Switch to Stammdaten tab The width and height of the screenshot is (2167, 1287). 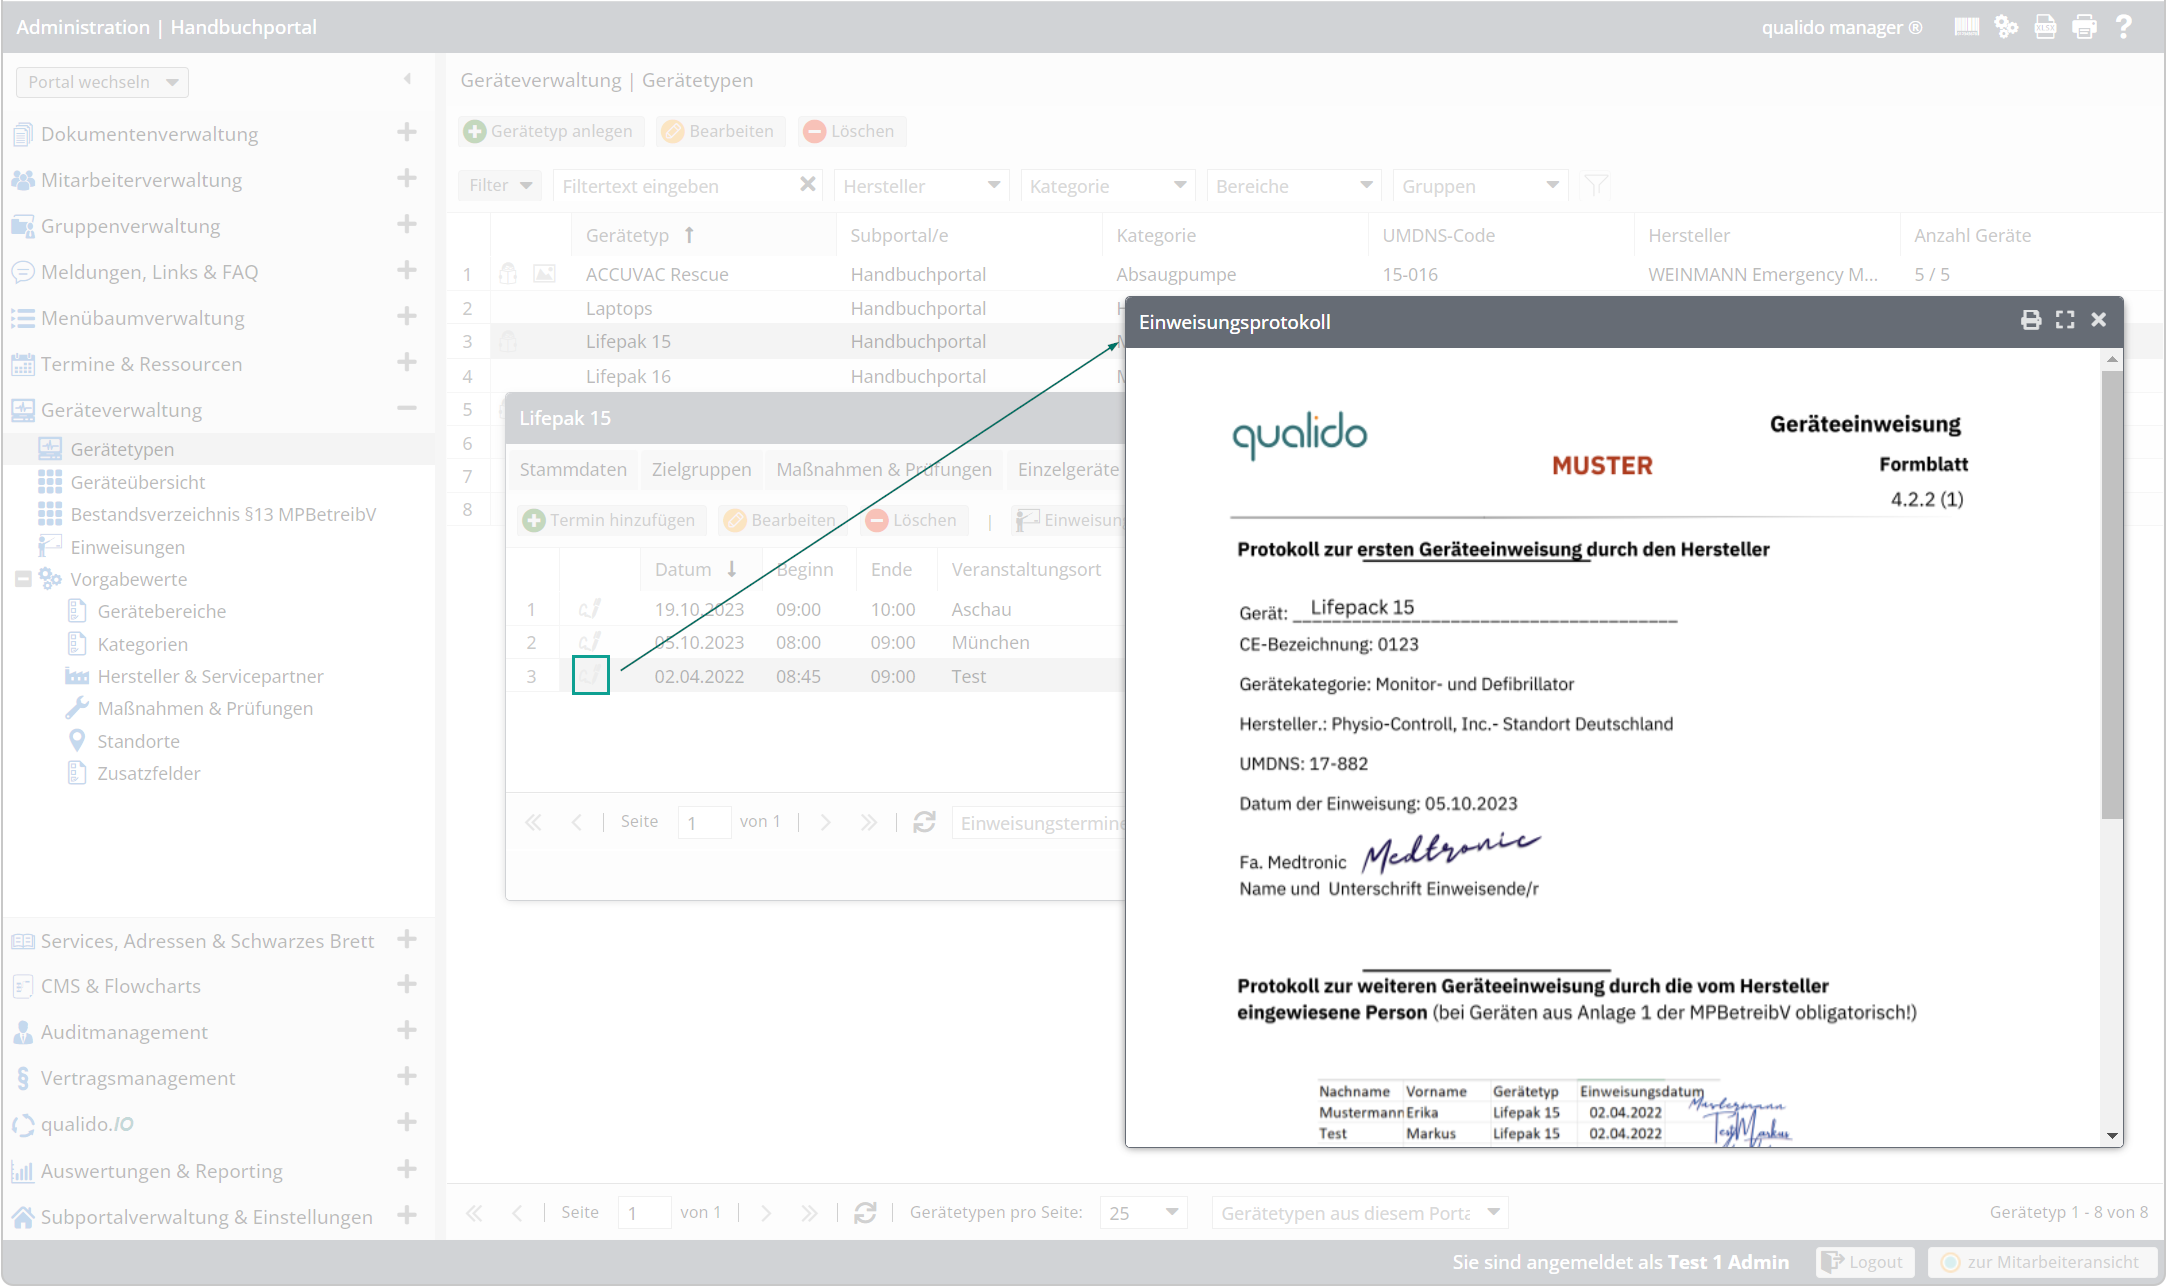coord(573,469)
